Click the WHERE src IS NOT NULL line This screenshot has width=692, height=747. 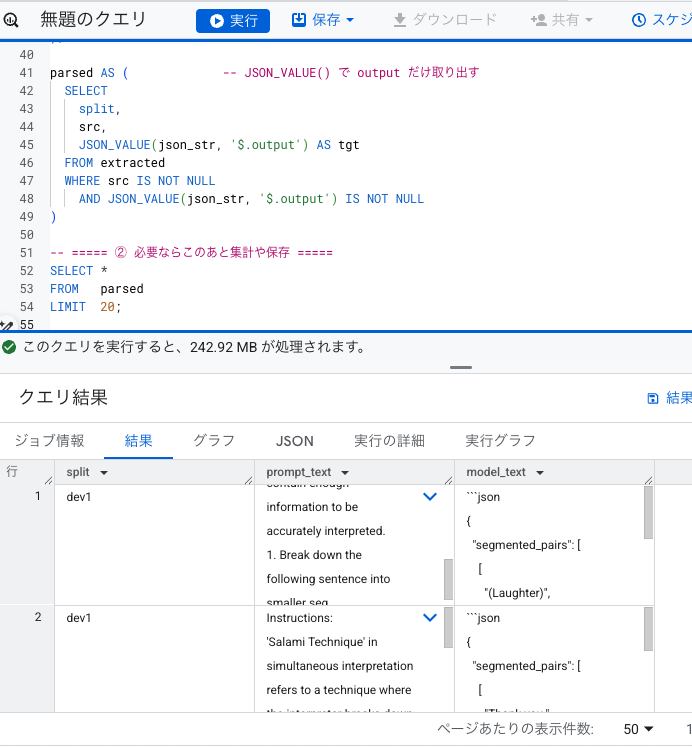click(x=140, y=181)
